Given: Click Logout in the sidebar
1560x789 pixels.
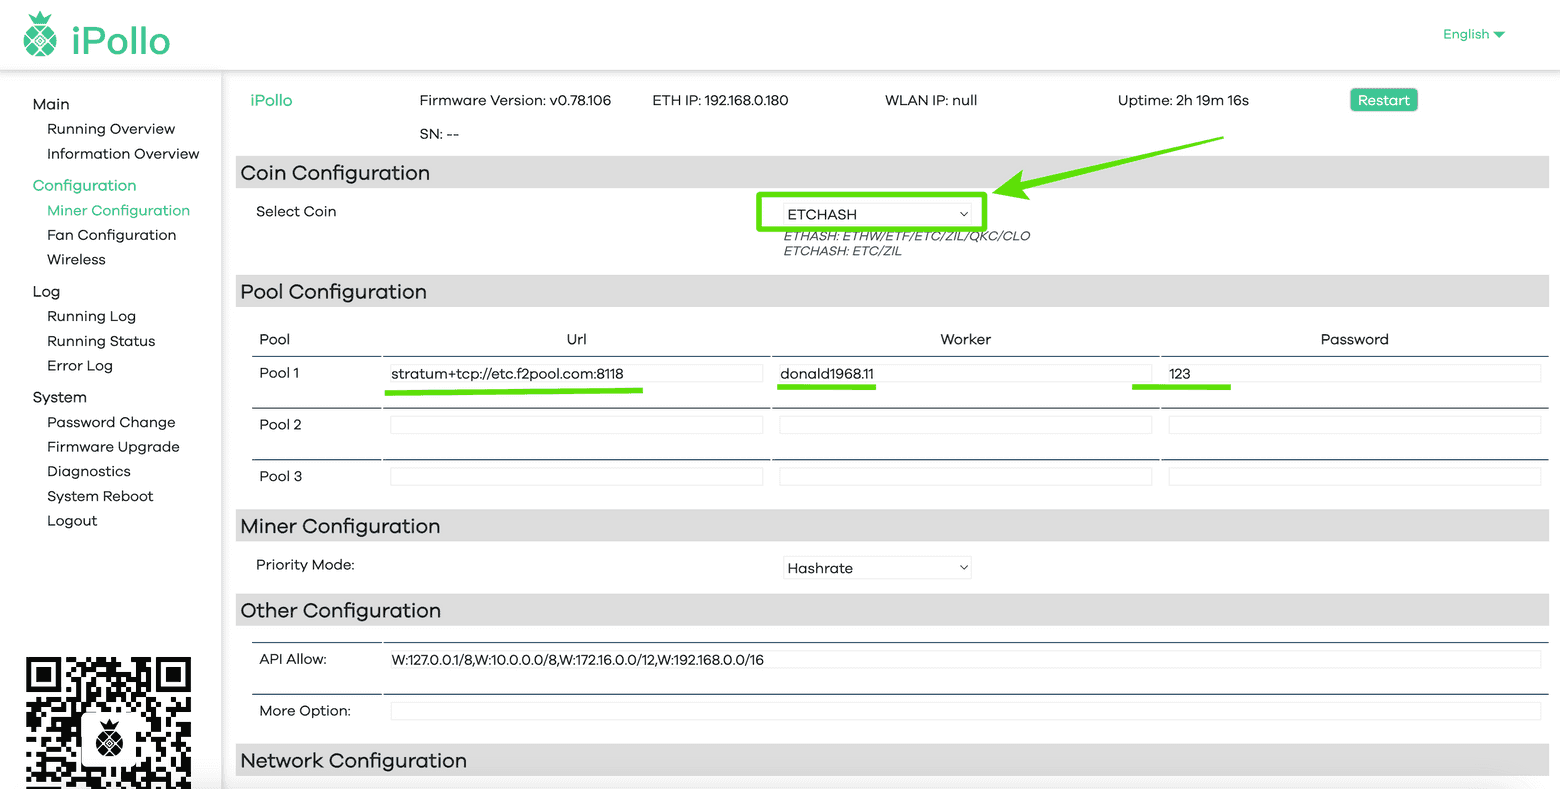Looking at the screenshot, I should coord(72,521).
